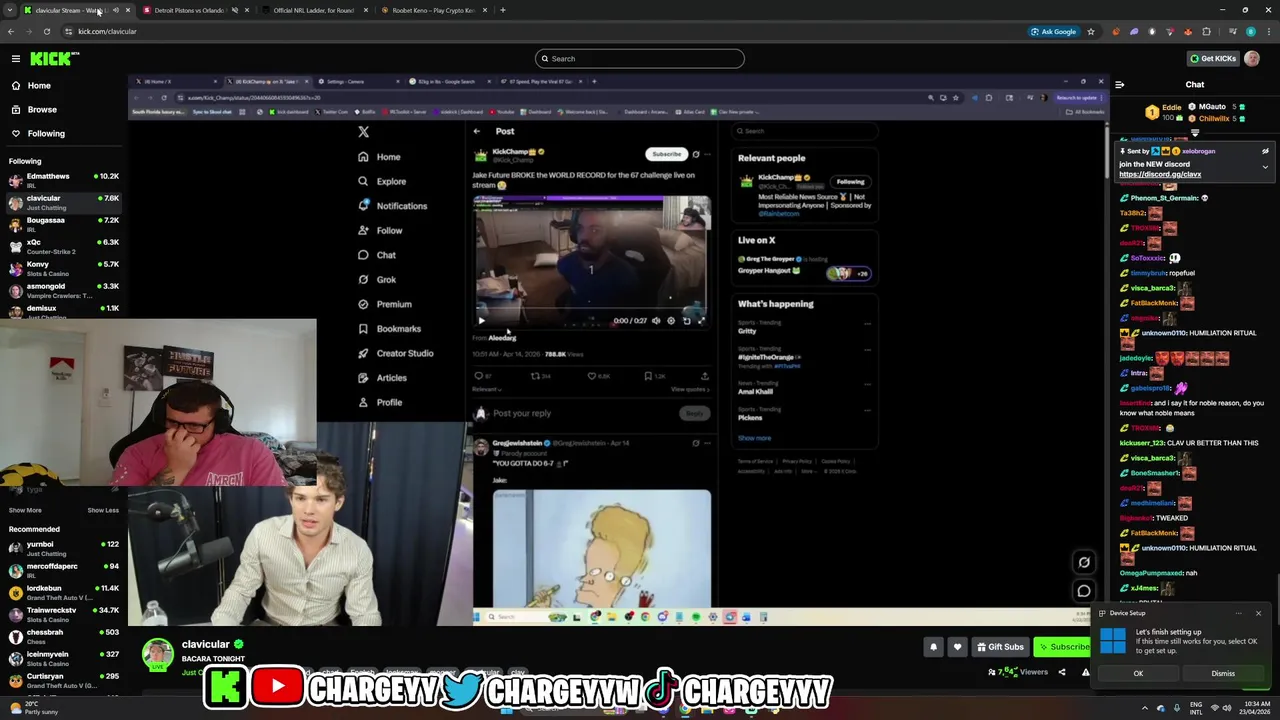Open clavicular channel avatar

click(x=157, y=655)
